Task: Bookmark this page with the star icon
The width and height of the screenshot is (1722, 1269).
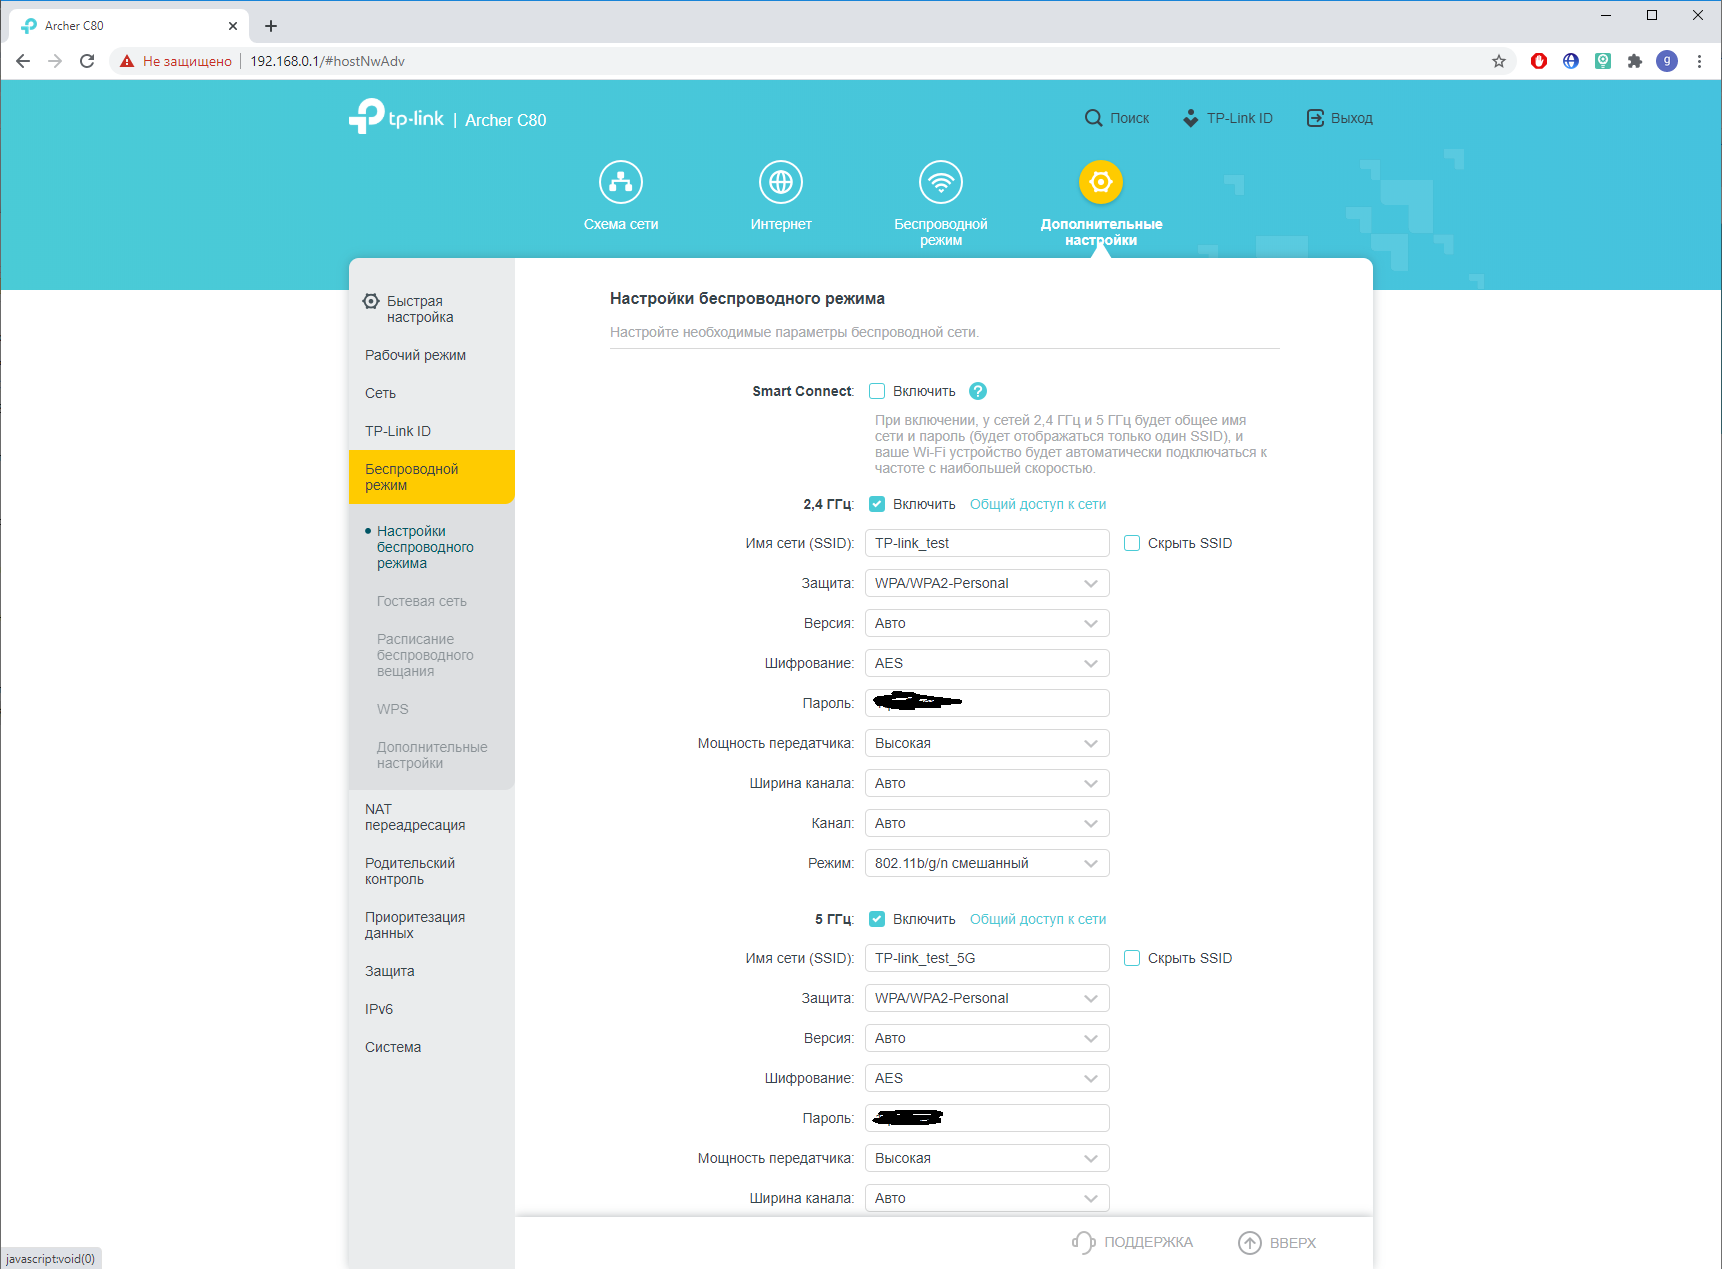Action: click(1498, 61)
